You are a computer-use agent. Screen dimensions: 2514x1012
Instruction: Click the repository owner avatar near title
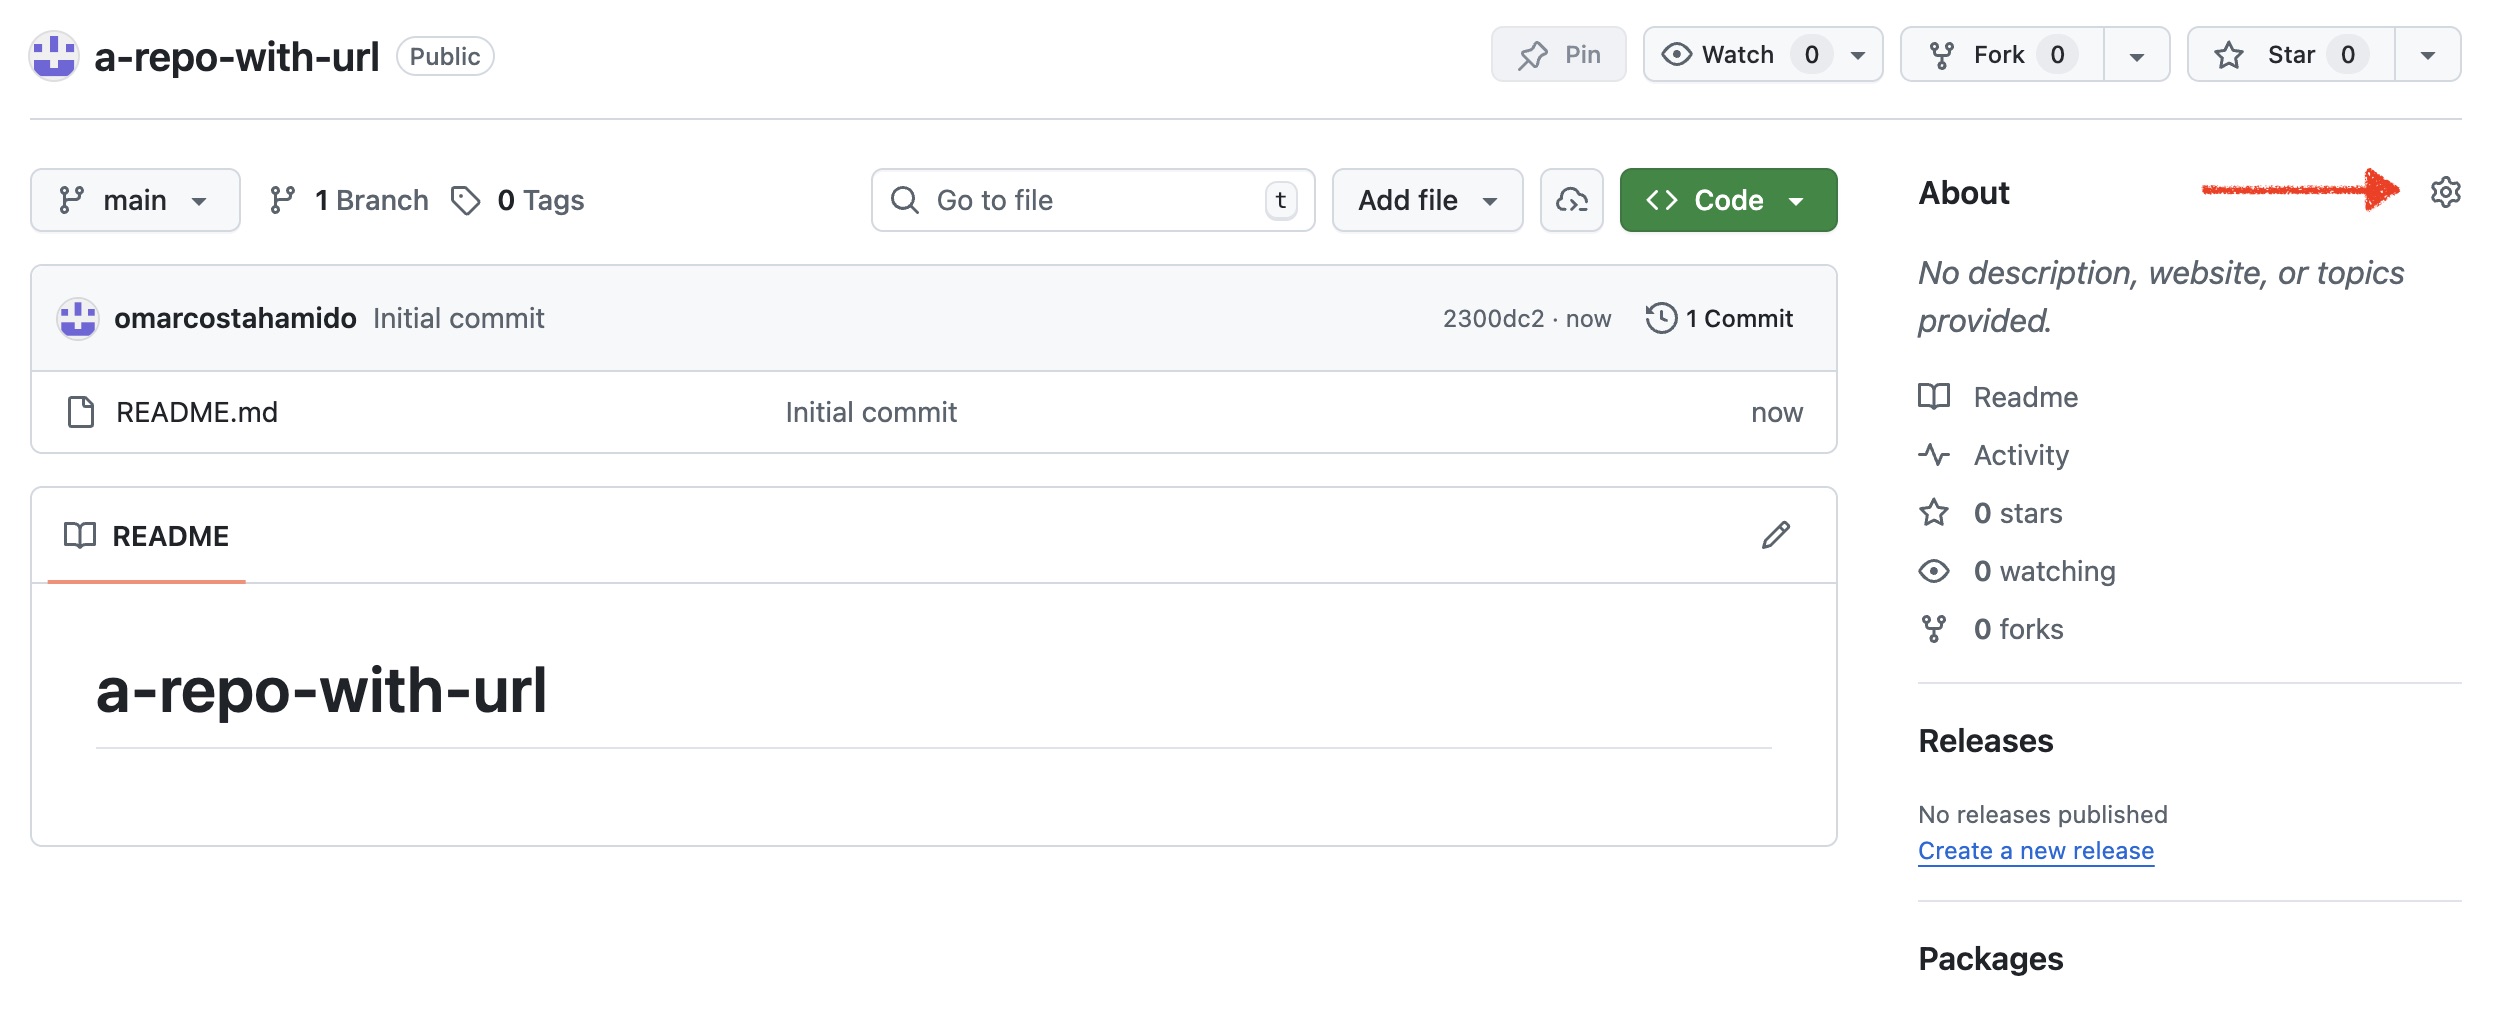coord(54,56)
